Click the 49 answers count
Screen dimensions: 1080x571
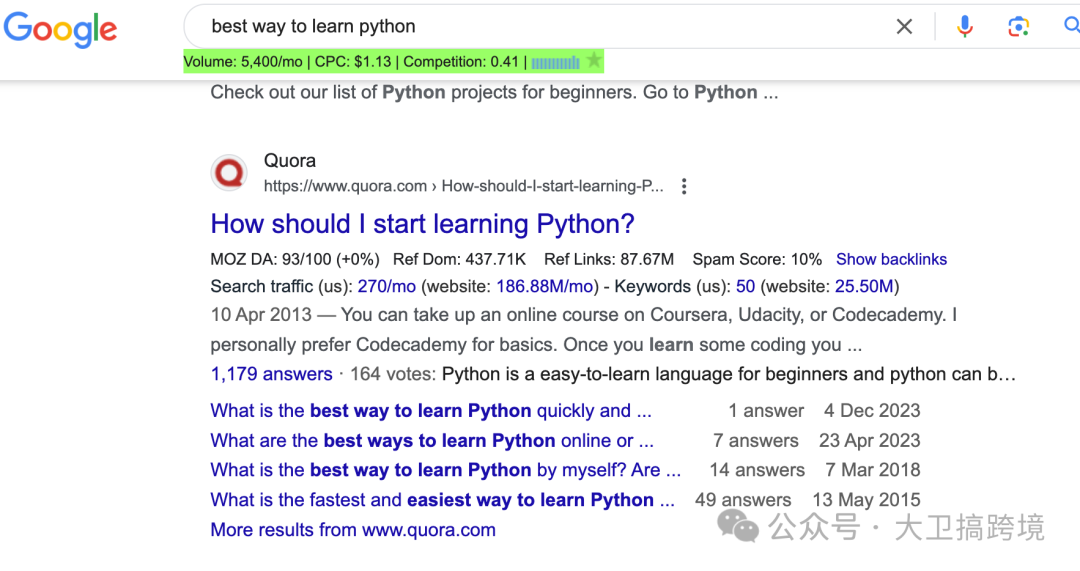[x=742, y=499]
